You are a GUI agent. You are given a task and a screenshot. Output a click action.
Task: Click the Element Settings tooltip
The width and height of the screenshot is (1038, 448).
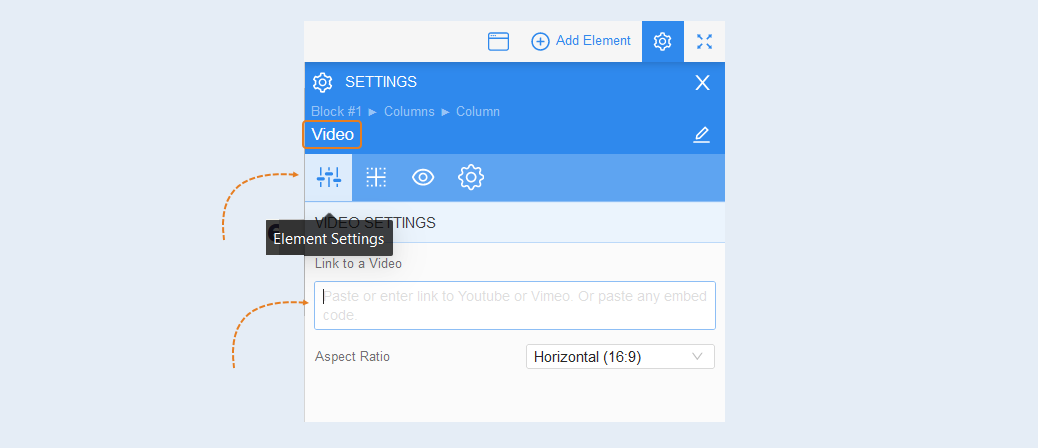[x=329, y=238]
